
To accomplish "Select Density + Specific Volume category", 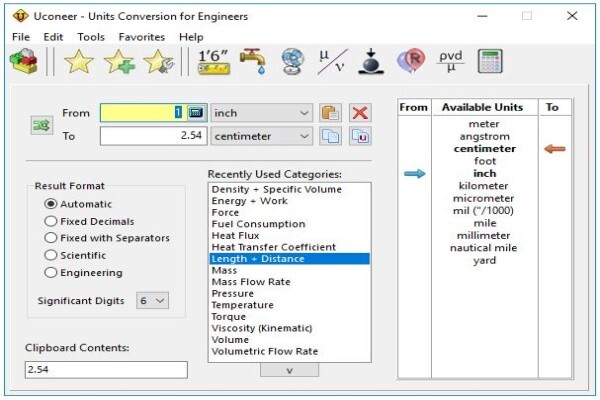I will (289, 189).
